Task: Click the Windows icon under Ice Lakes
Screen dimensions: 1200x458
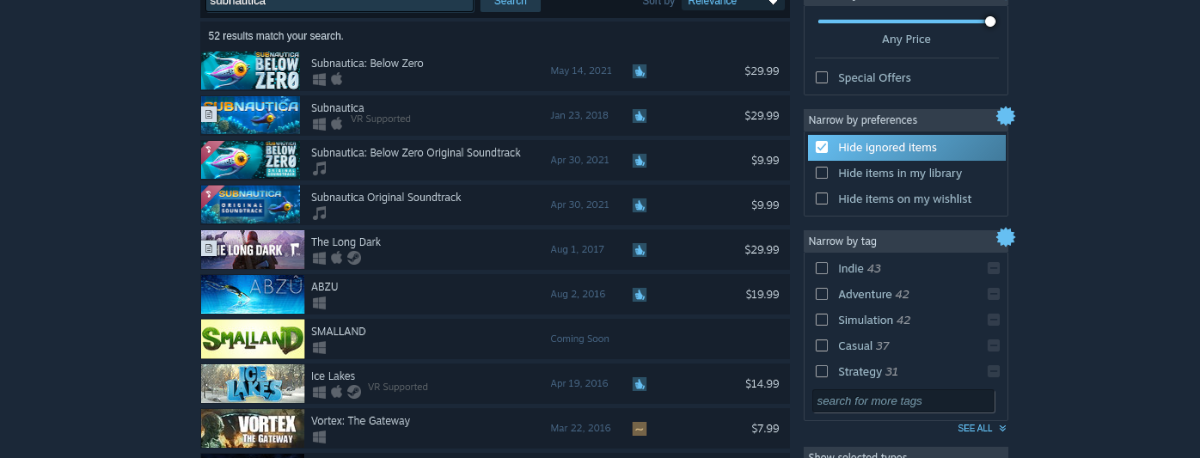Action: click(319, 392)
